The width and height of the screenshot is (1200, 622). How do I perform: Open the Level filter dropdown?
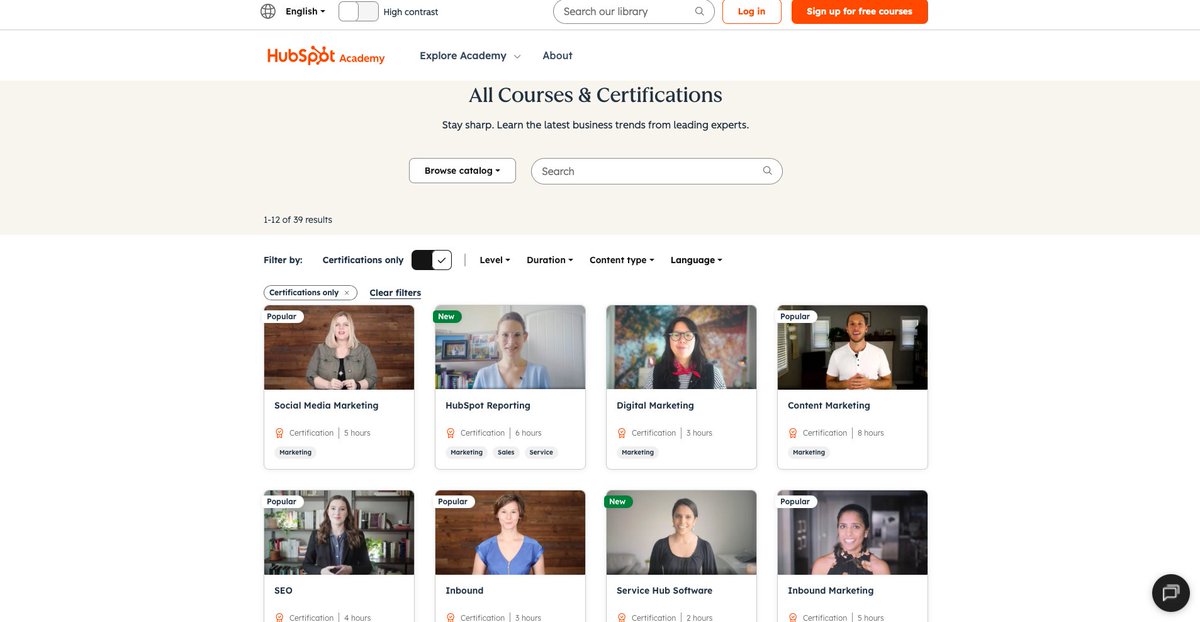pyautogui.click(x=495, y=260)
